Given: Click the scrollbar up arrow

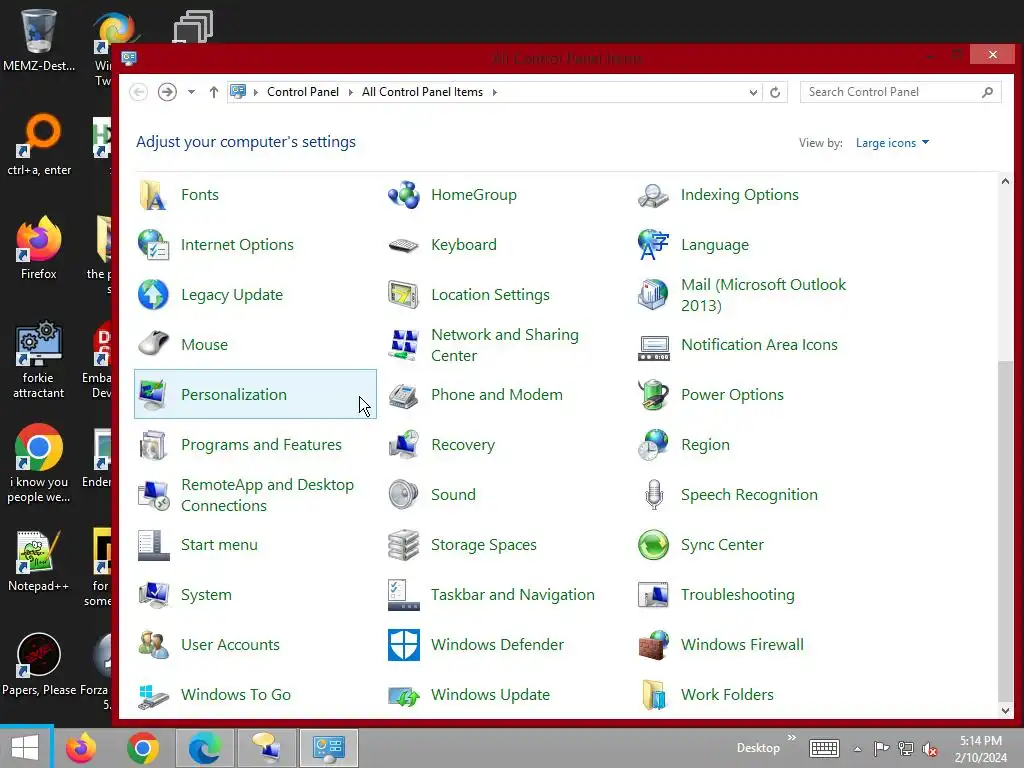Looking at the screenshot, I should (1005, 182).
